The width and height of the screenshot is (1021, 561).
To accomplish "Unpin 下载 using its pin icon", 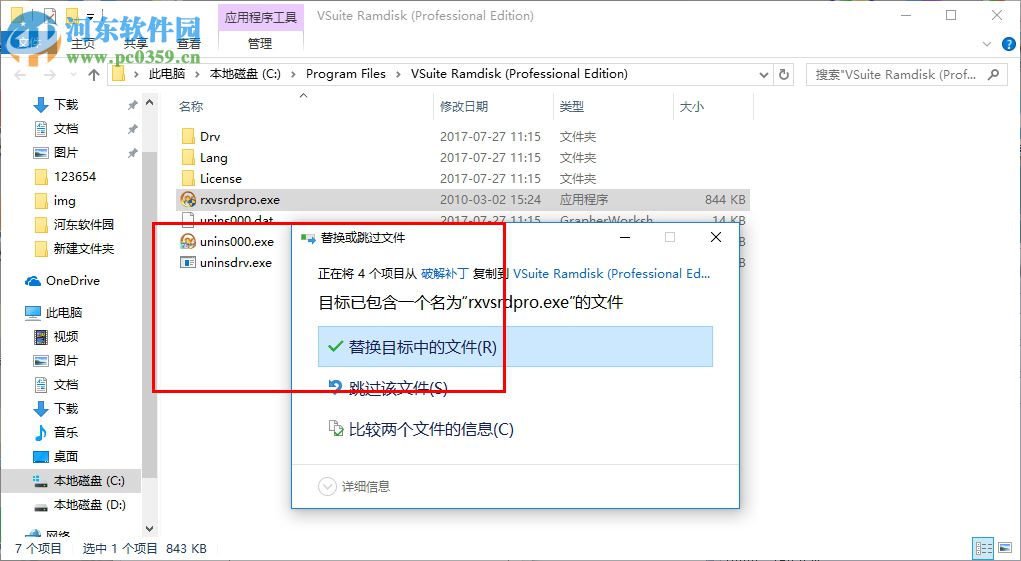I will 132,105.
